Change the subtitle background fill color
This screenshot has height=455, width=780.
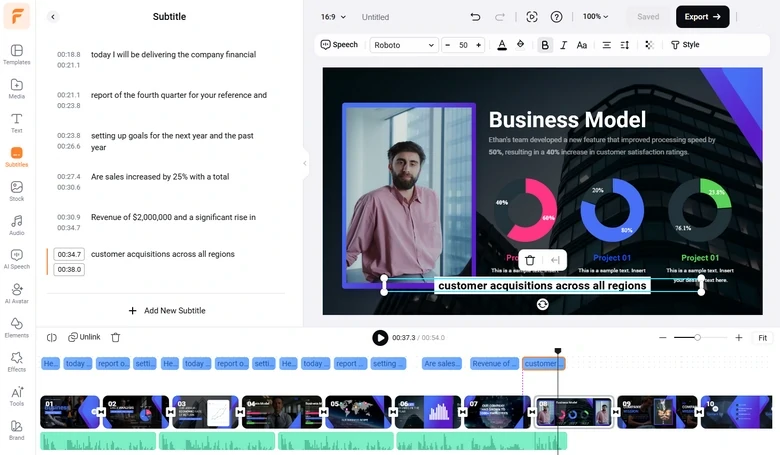point(520,45)
